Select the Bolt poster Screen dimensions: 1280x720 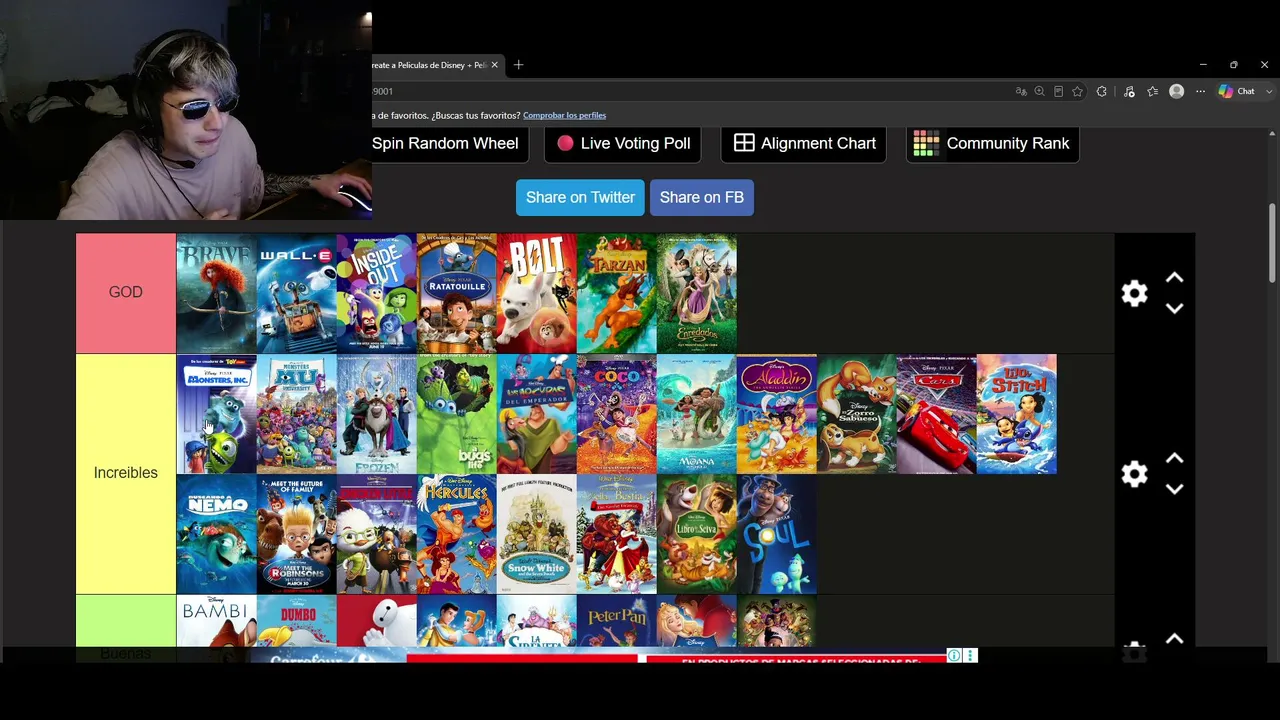pos(537,294)
